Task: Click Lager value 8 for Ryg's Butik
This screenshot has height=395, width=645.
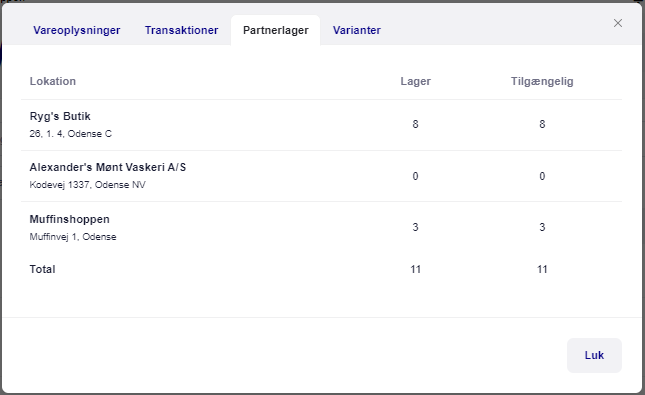Action: 415,124
